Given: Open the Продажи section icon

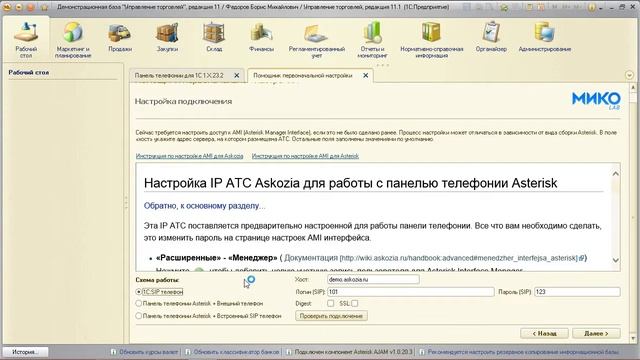Looking at the screenshot, I should tap(120, 38).
